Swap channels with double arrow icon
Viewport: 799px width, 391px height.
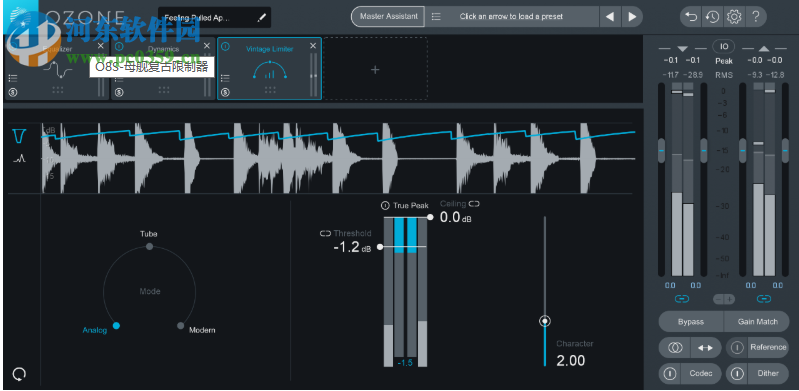(706, 348)
